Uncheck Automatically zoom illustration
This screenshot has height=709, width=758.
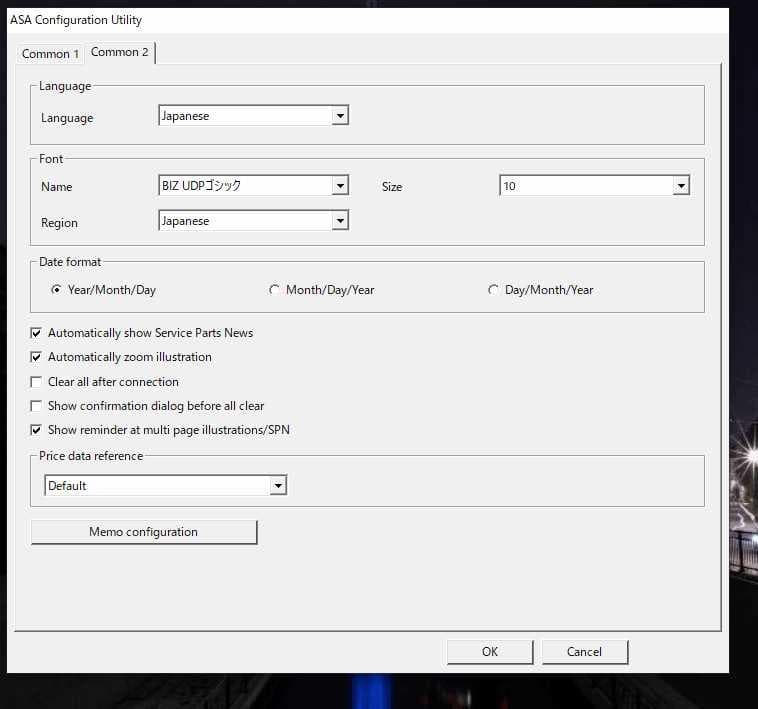point(37,357)
